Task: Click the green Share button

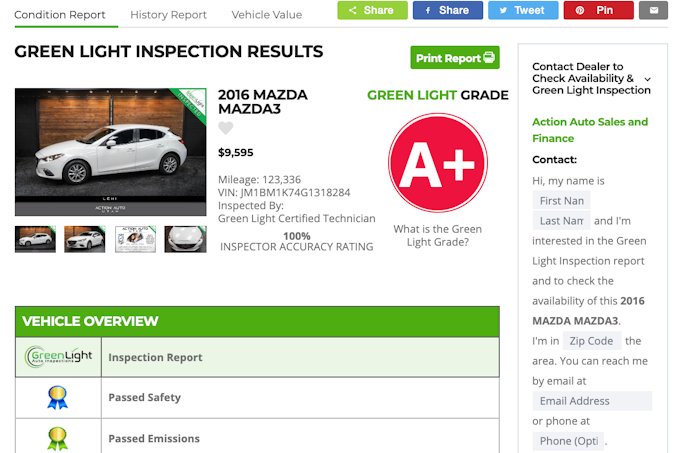Action: coord(372,11)
